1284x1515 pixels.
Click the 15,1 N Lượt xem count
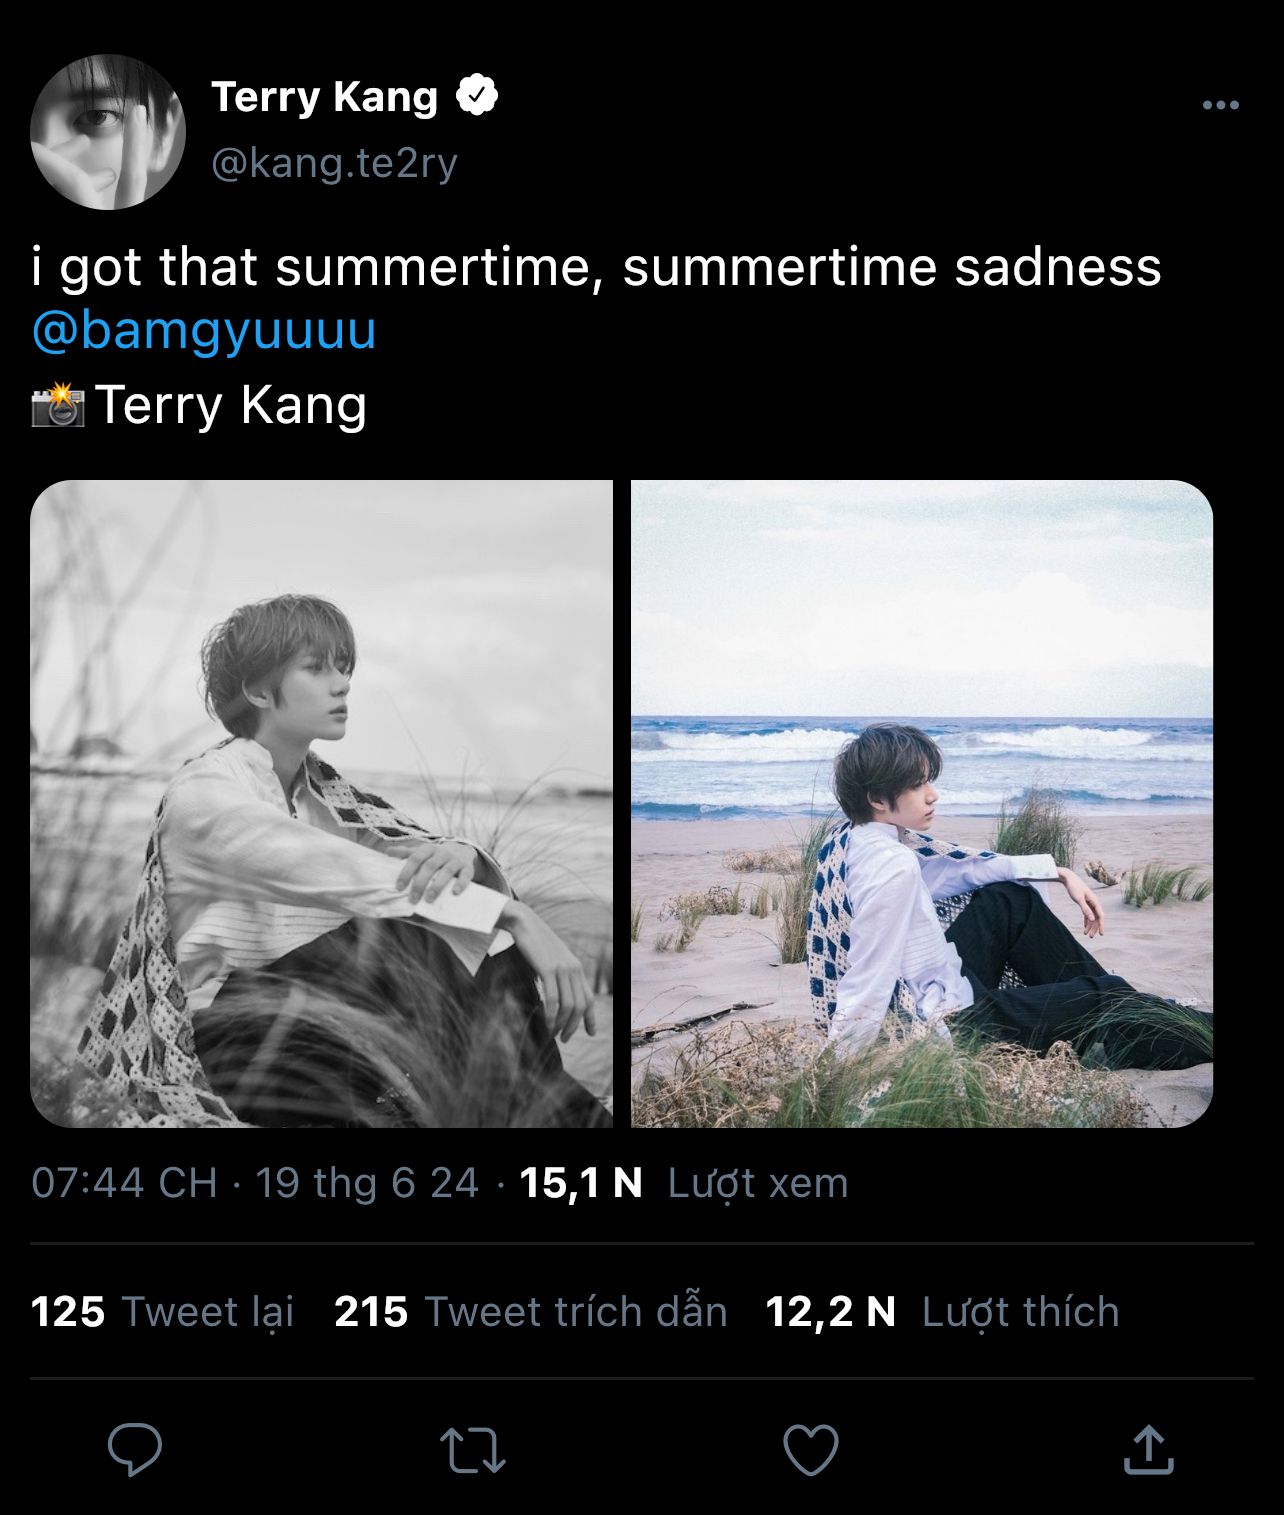pos(683,1183)
